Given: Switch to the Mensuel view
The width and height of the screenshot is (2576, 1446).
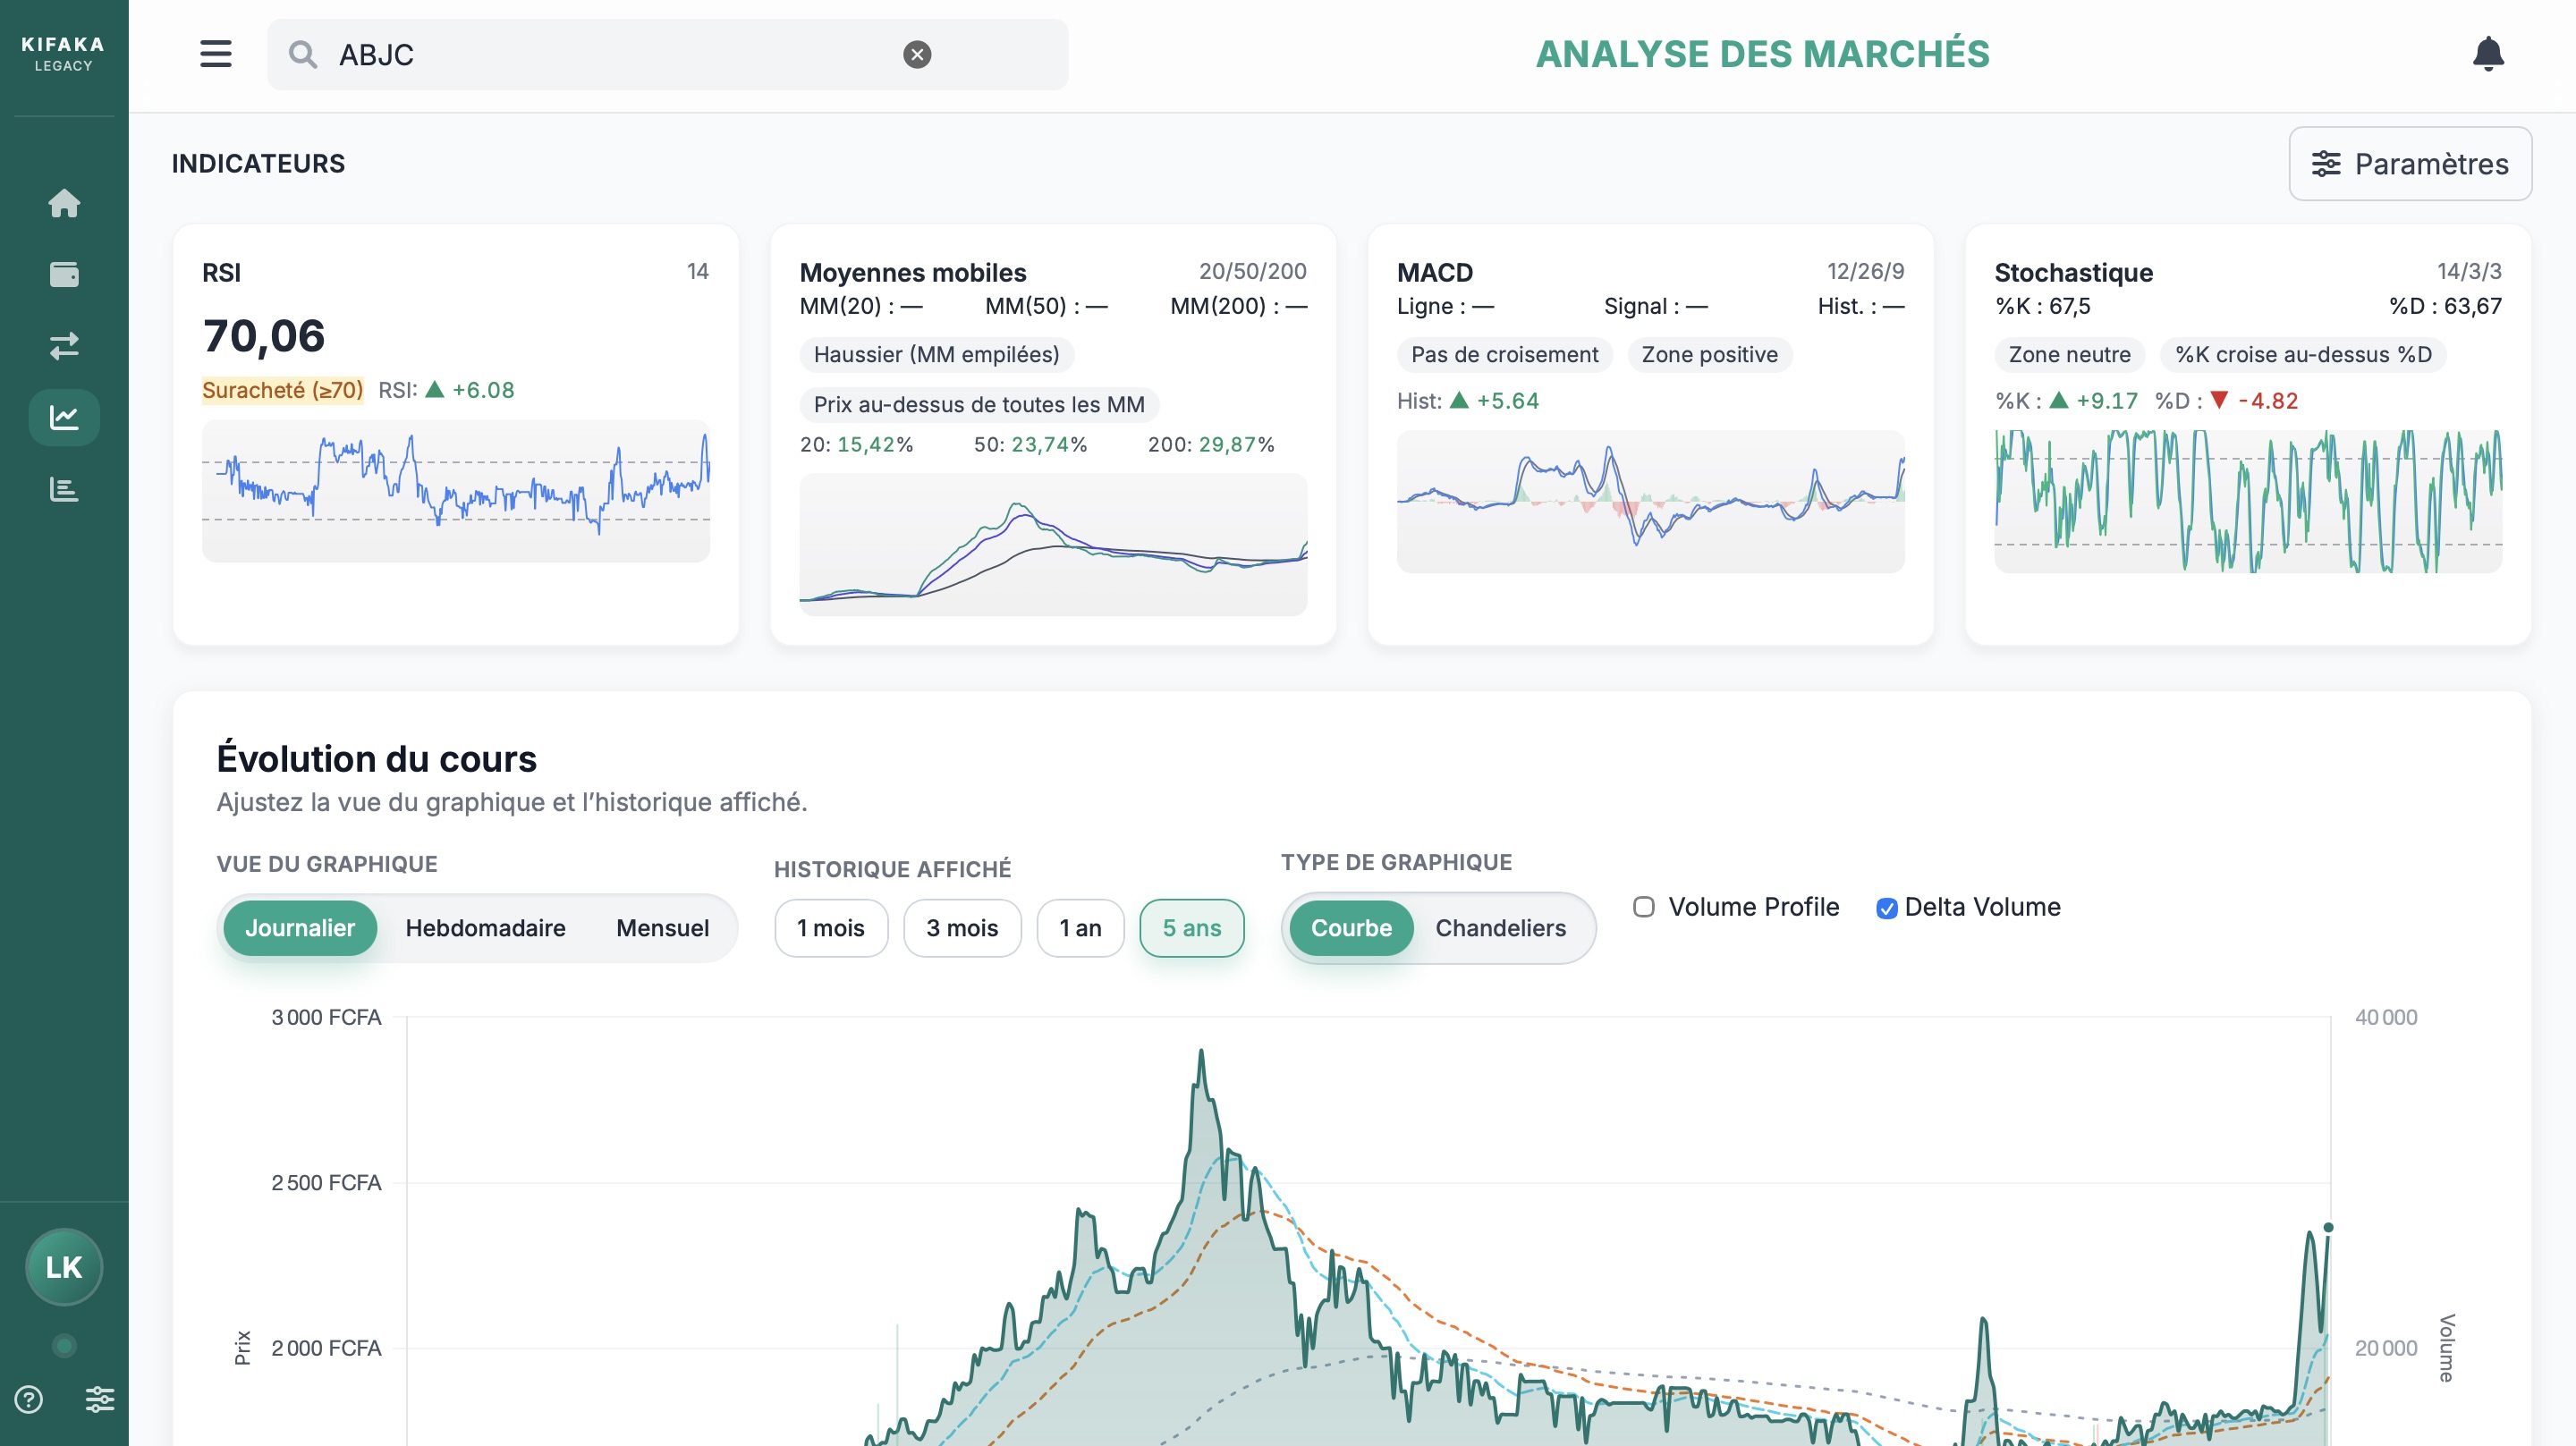Looking at the screenshot, I should point(662,928).
